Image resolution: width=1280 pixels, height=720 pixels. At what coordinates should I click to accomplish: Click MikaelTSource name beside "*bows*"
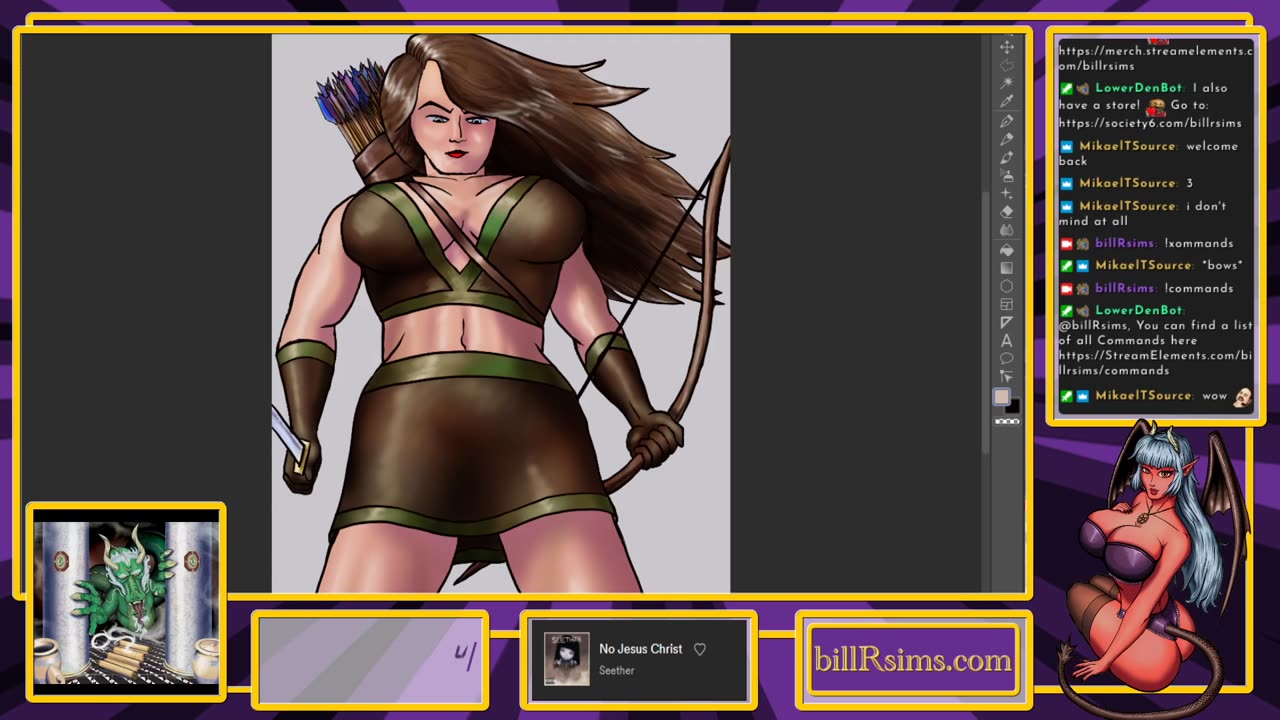(1145, 265)
